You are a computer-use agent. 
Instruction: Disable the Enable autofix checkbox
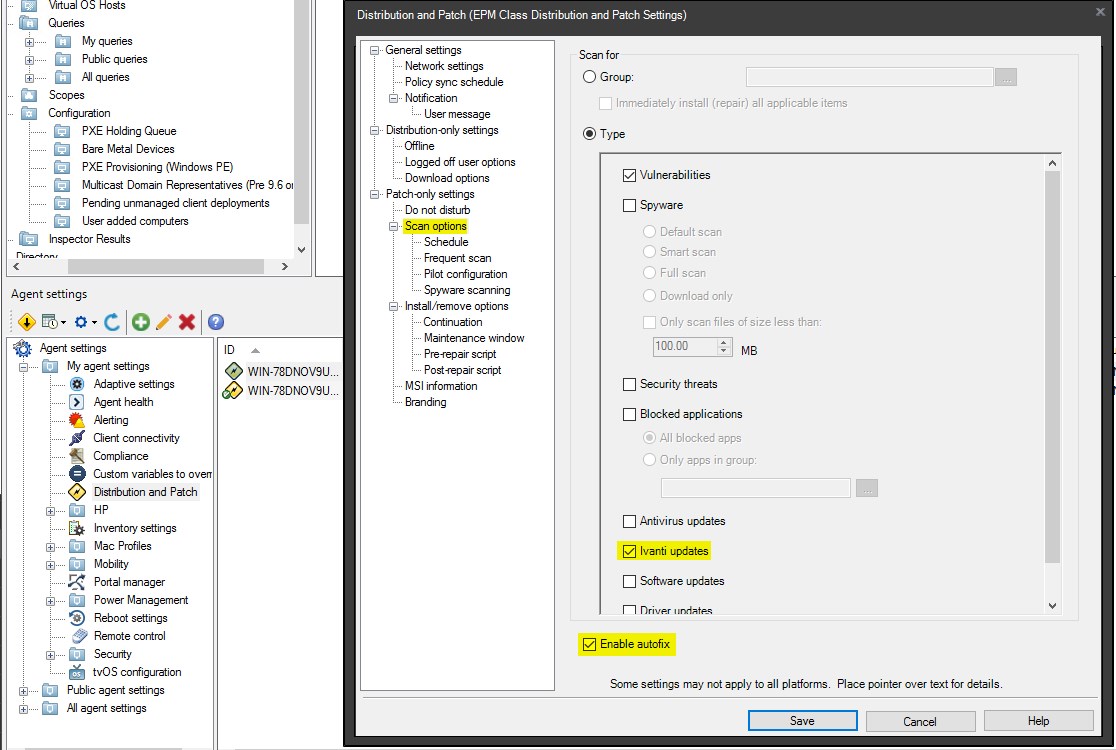(589, 644)
